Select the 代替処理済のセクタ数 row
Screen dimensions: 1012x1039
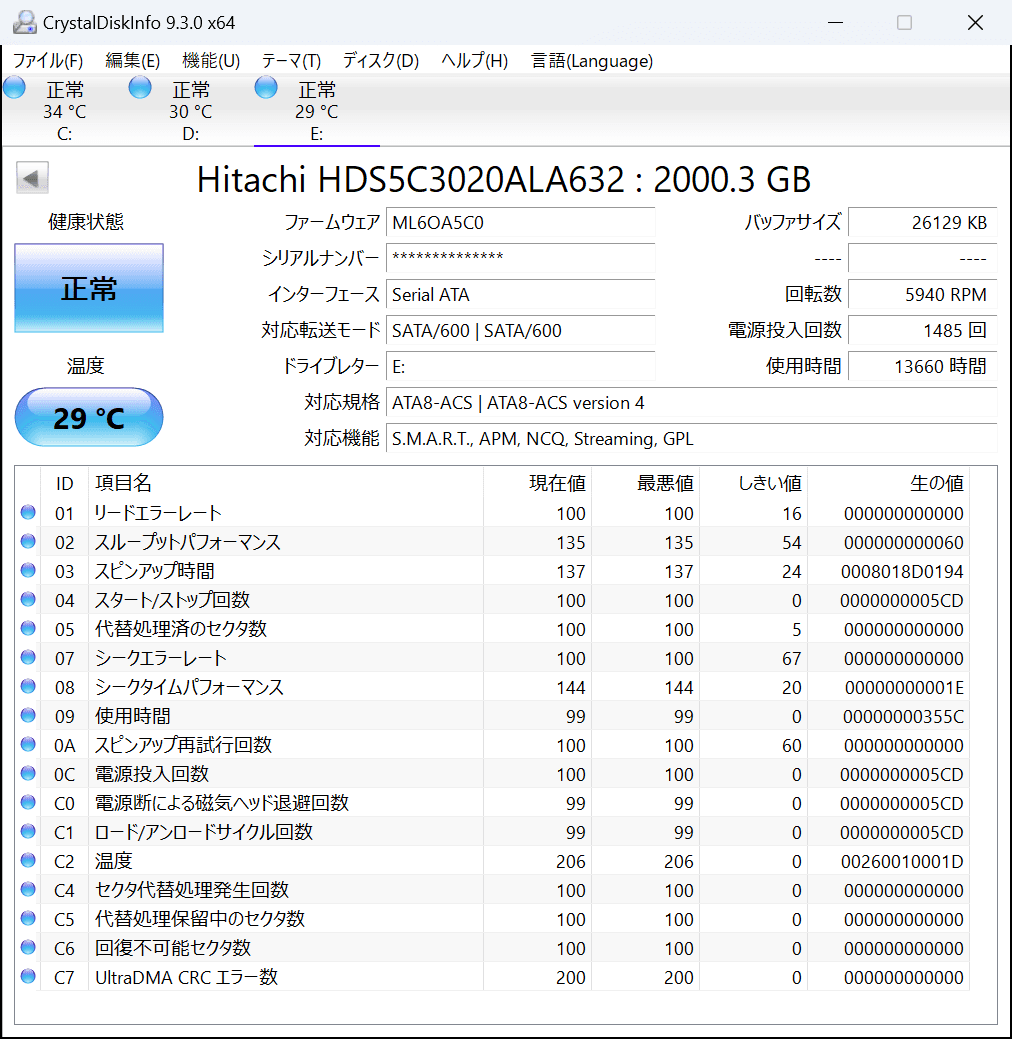tap(180, 629)
